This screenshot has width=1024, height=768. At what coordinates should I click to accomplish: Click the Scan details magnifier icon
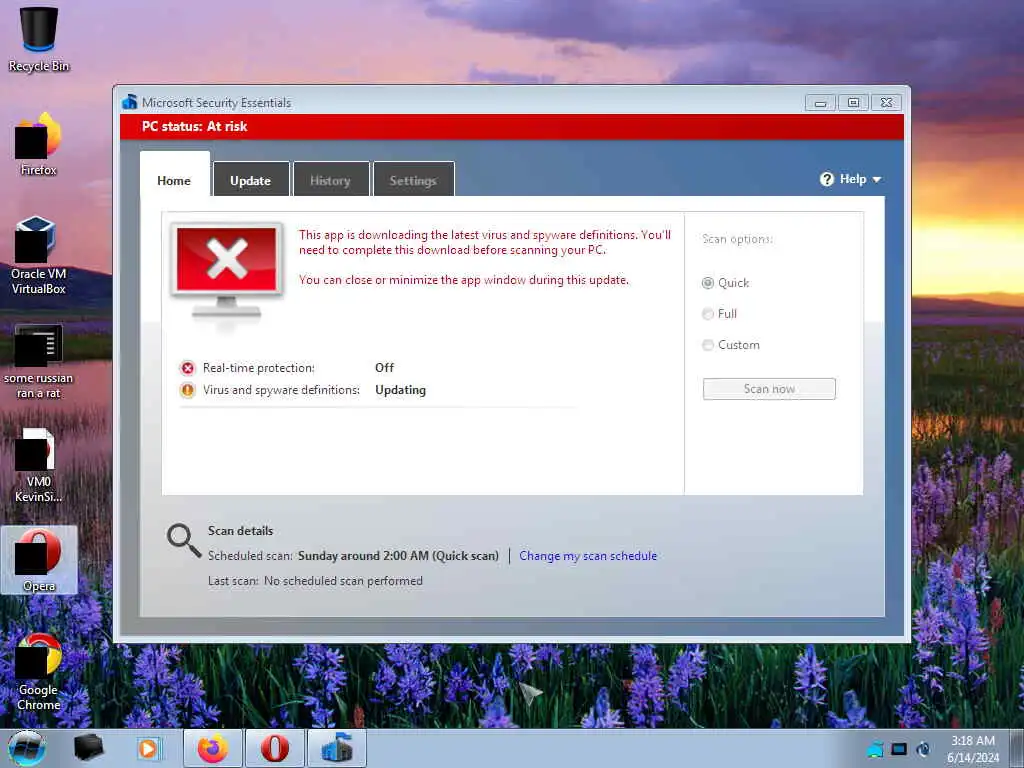click(184, 541)
